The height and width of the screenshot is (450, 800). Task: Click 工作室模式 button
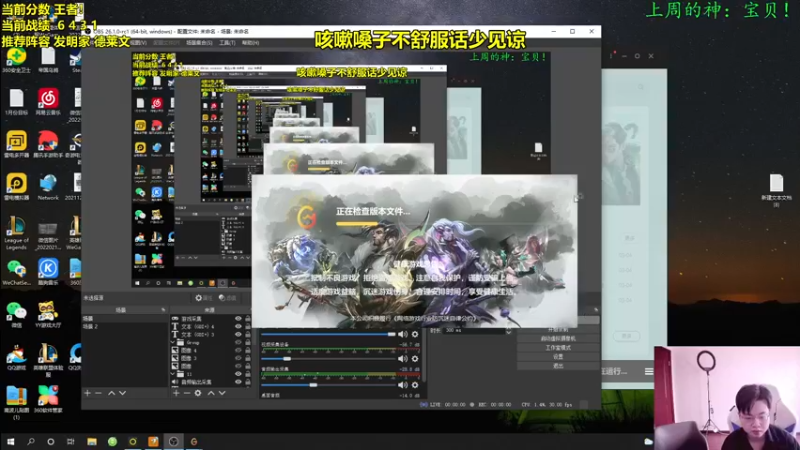pos(558,348)
